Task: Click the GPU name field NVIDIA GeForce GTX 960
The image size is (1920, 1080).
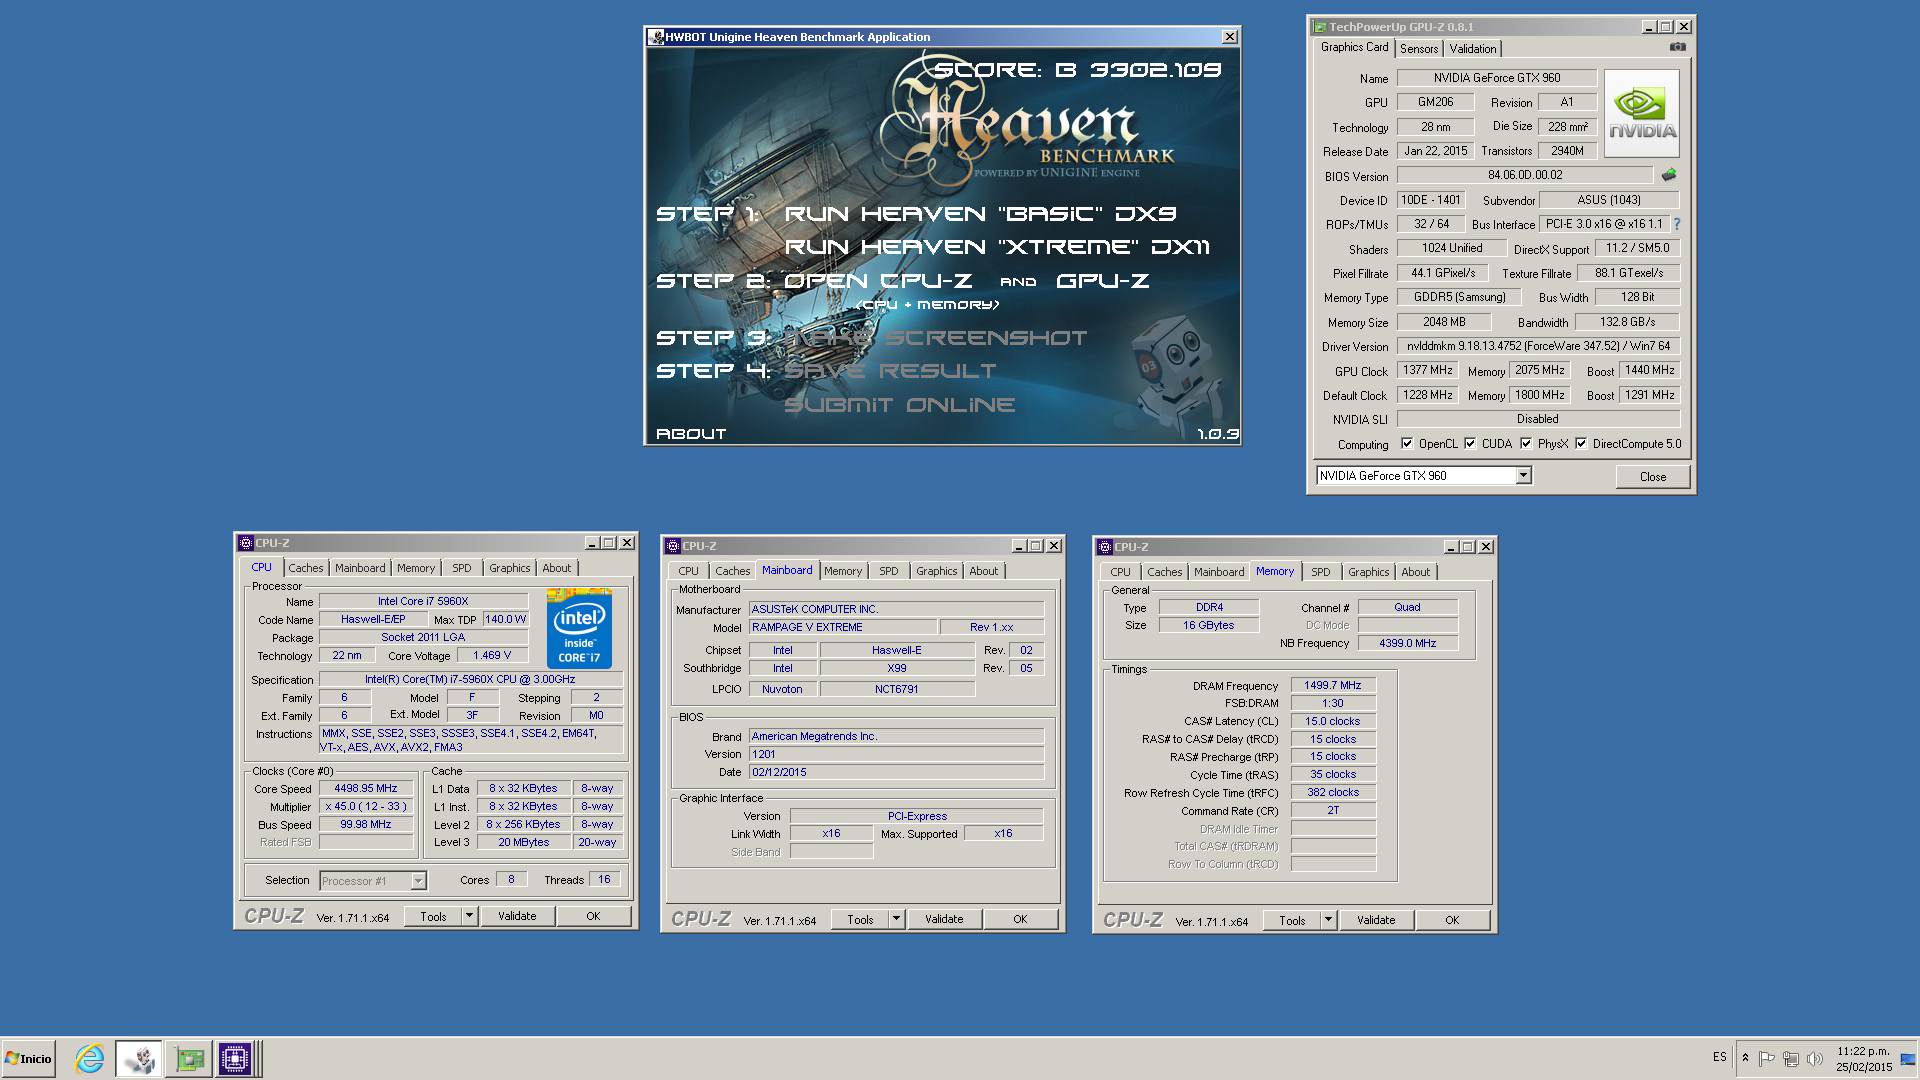Action: click(1496, 78)
